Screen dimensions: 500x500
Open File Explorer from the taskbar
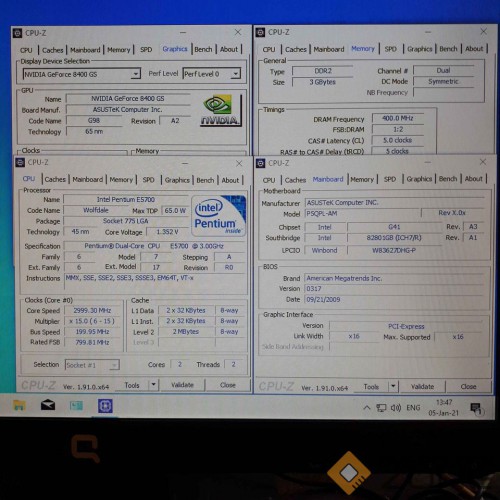[x=19, y=406]
